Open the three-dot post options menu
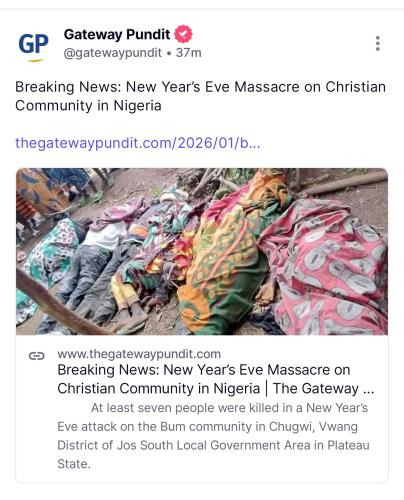Image resolution: width=404 pixels, height=500 pixels. [x=377, y=44]
